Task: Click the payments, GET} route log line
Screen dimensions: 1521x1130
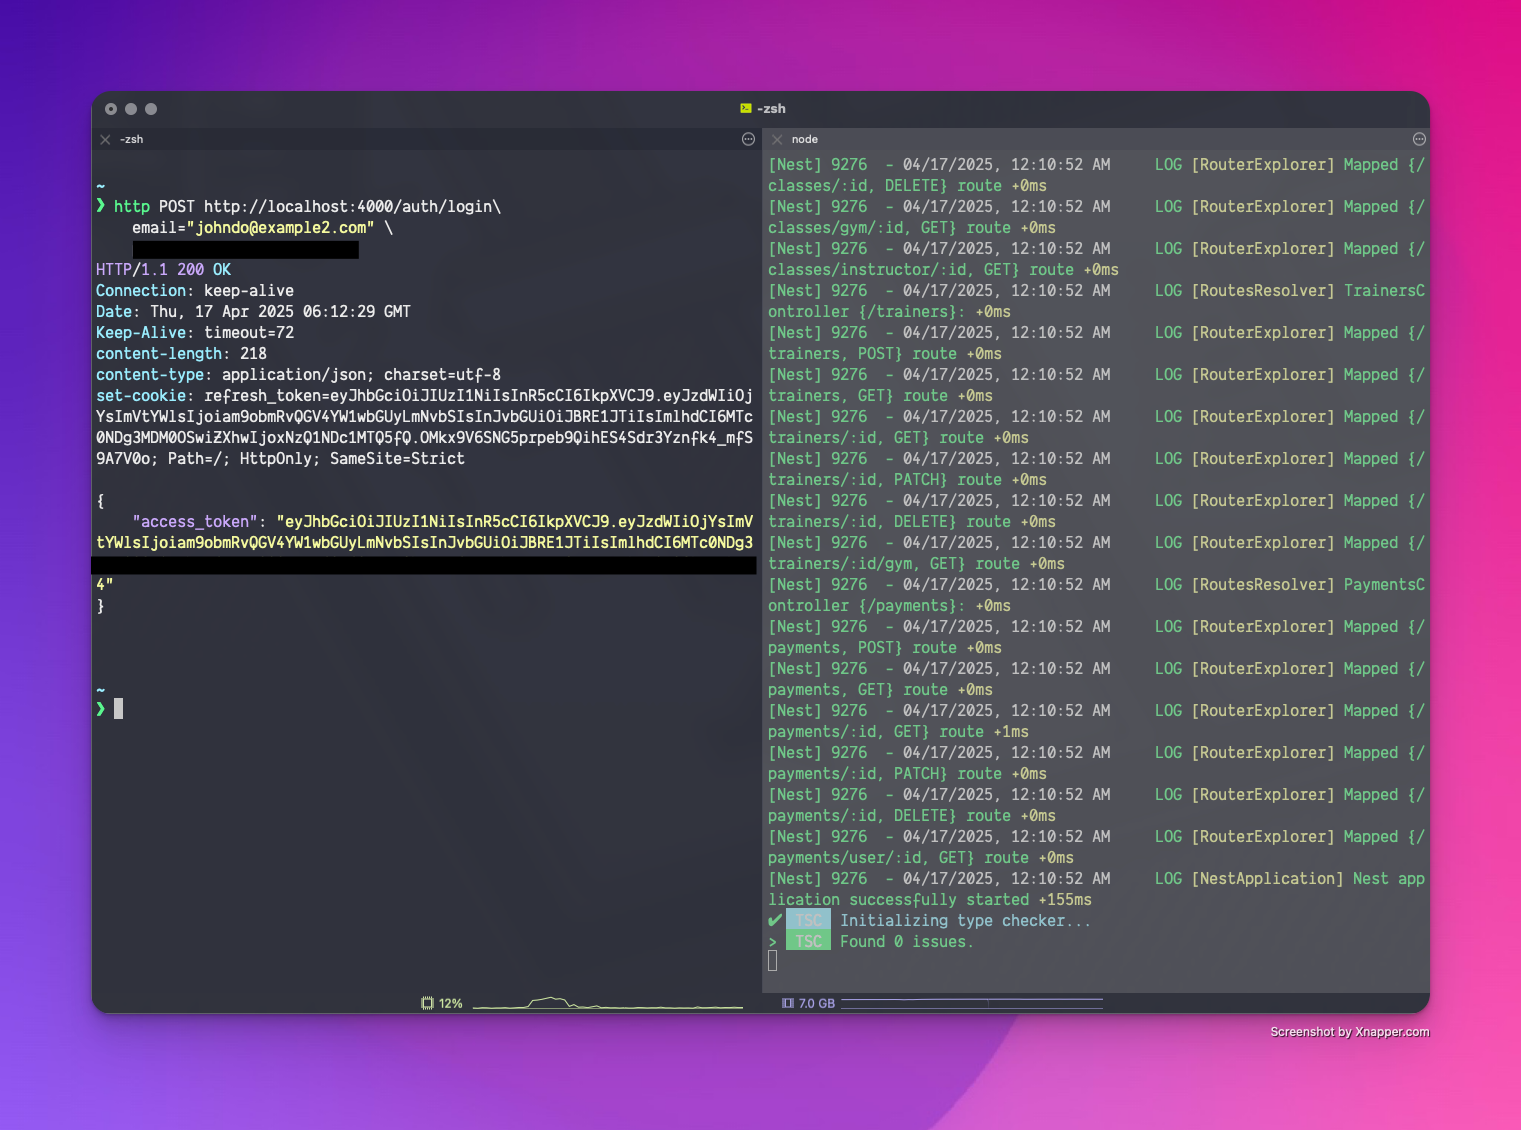Action: coord(880,689)
